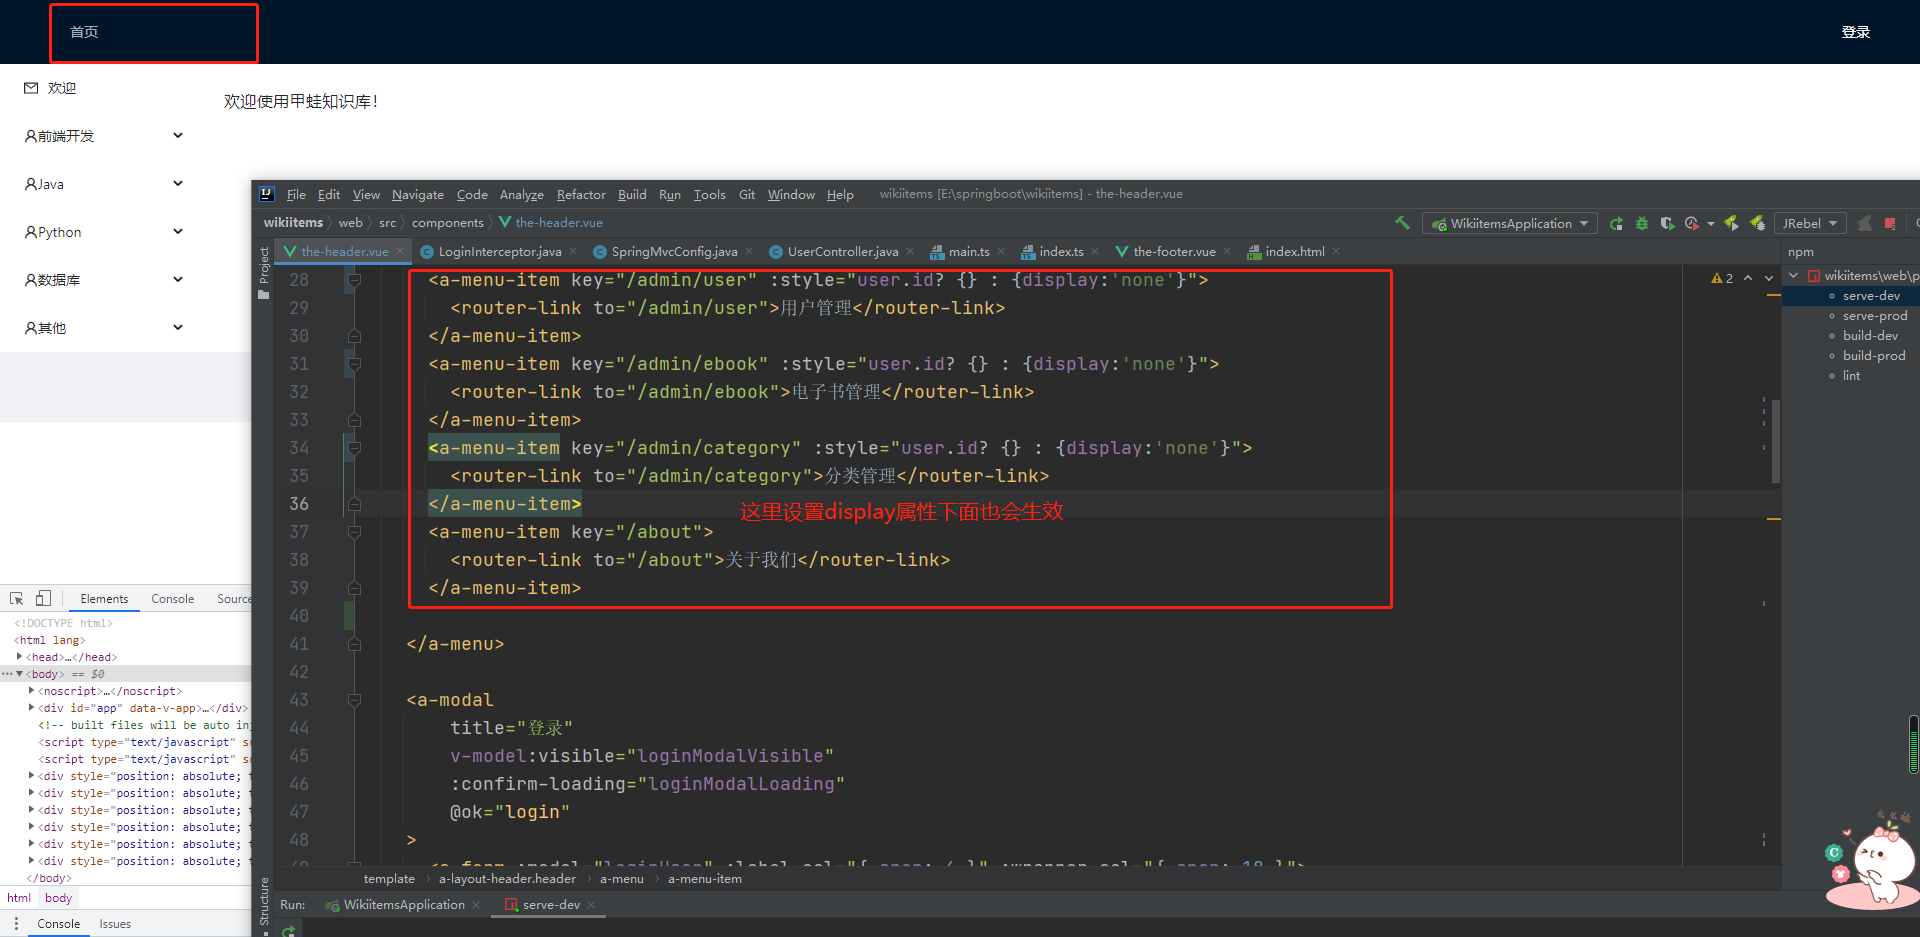The image size is (1920, 937).
Task: Select the lint npm script
Action: tap(1851, 375)
